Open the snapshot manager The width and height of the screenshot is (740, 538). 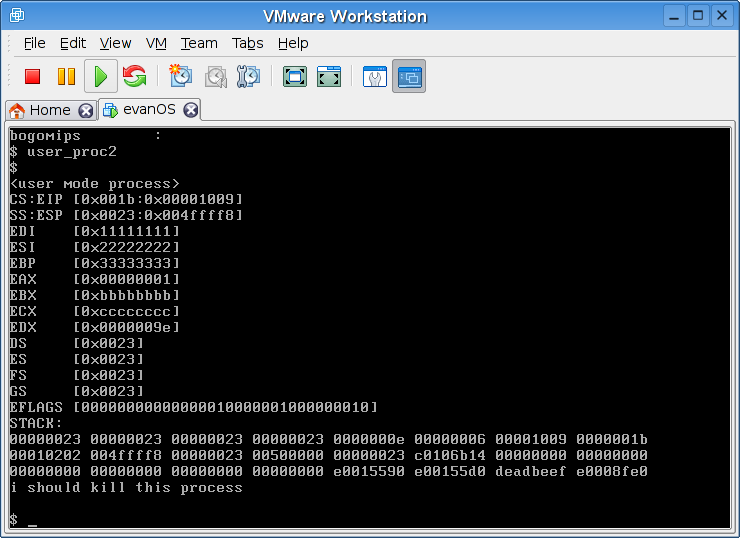[249, 76]
